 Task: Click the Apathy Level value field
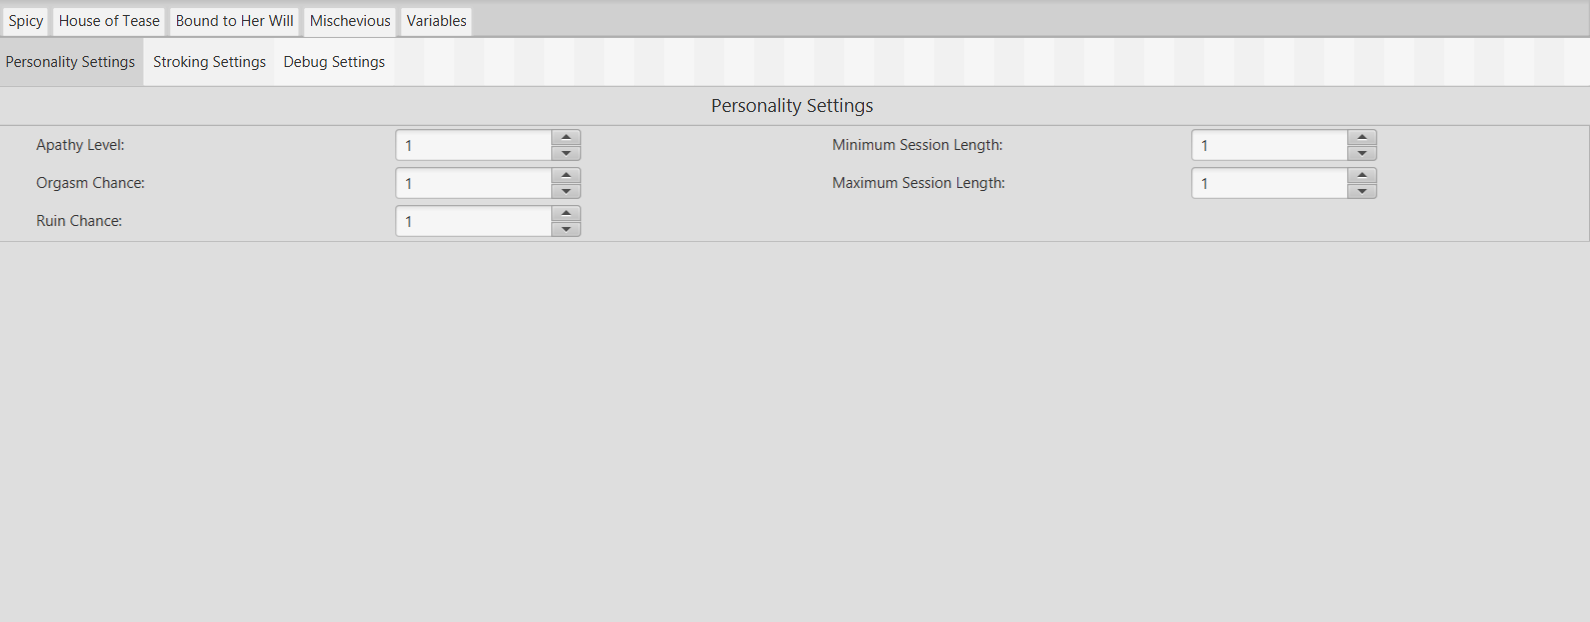tap(474, 146)
